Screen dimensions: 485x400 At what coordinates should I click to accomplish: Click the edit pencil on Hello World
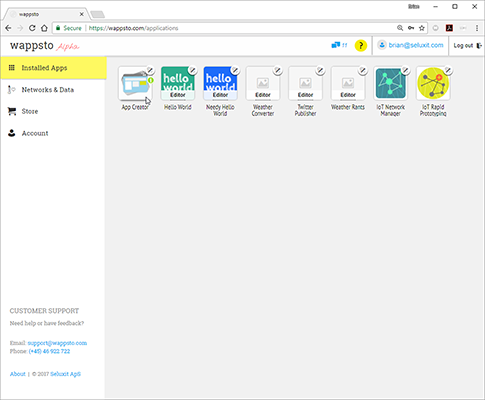tap(193, 70)
